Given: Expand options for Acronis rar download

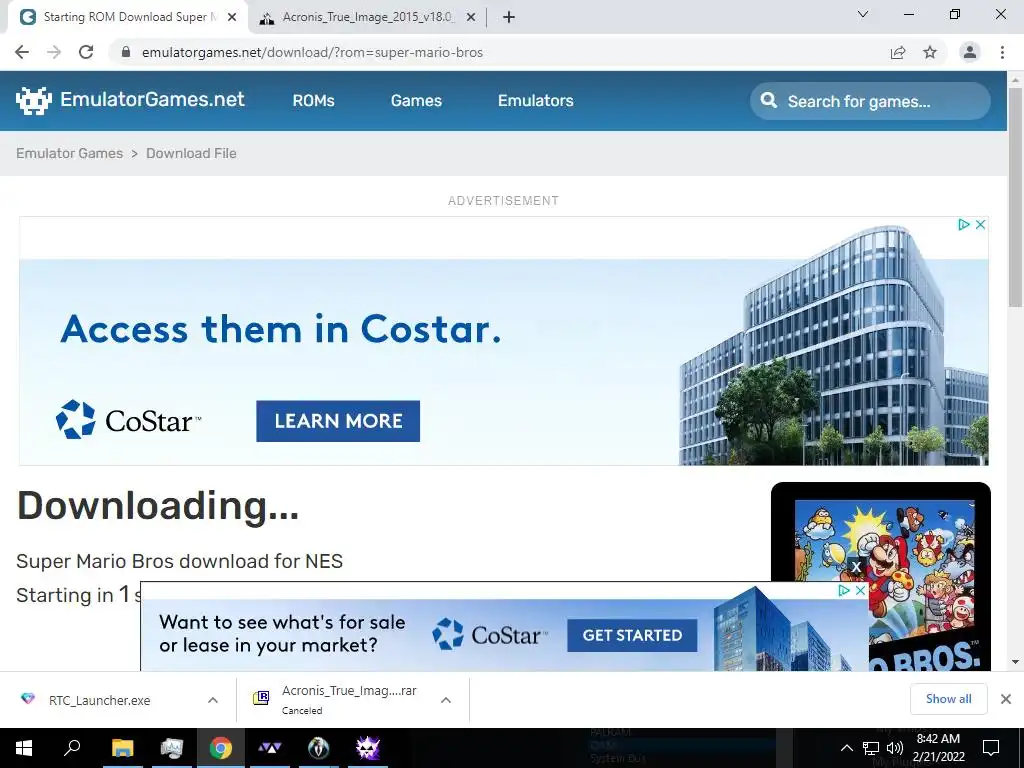Looking at the screenshot, I should tap(446, 700).
